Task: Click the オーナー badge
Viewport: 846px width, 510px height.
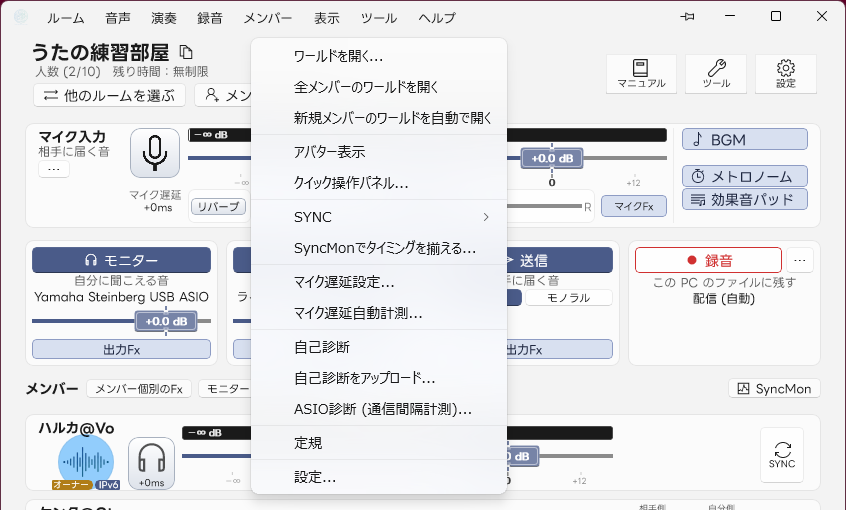Action: point(72,485)
